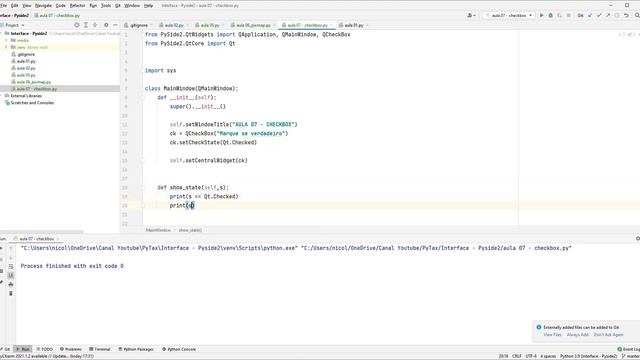
Task: Start debugging with the bug icon
Action: 551,15
